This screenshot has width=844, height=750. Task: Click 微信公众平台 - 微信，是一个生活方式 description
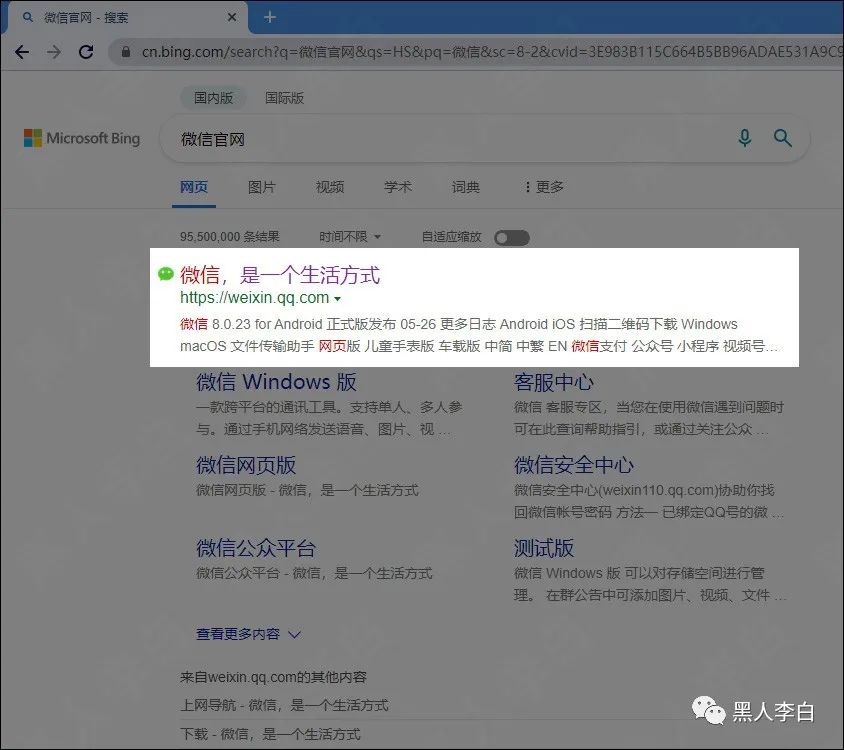click(314, 573)
